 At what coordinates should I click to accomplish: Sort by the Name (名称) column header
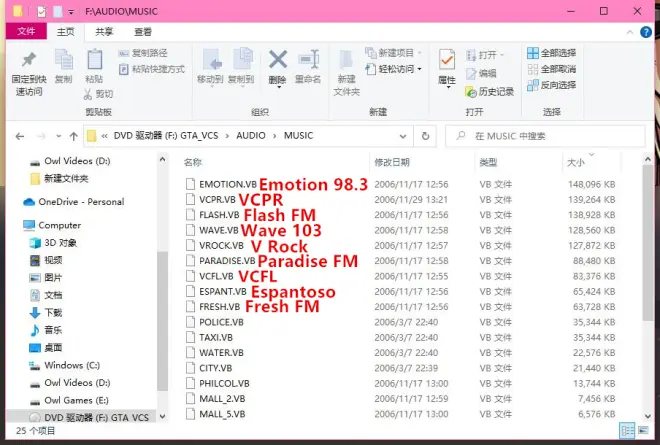[193, 162]
